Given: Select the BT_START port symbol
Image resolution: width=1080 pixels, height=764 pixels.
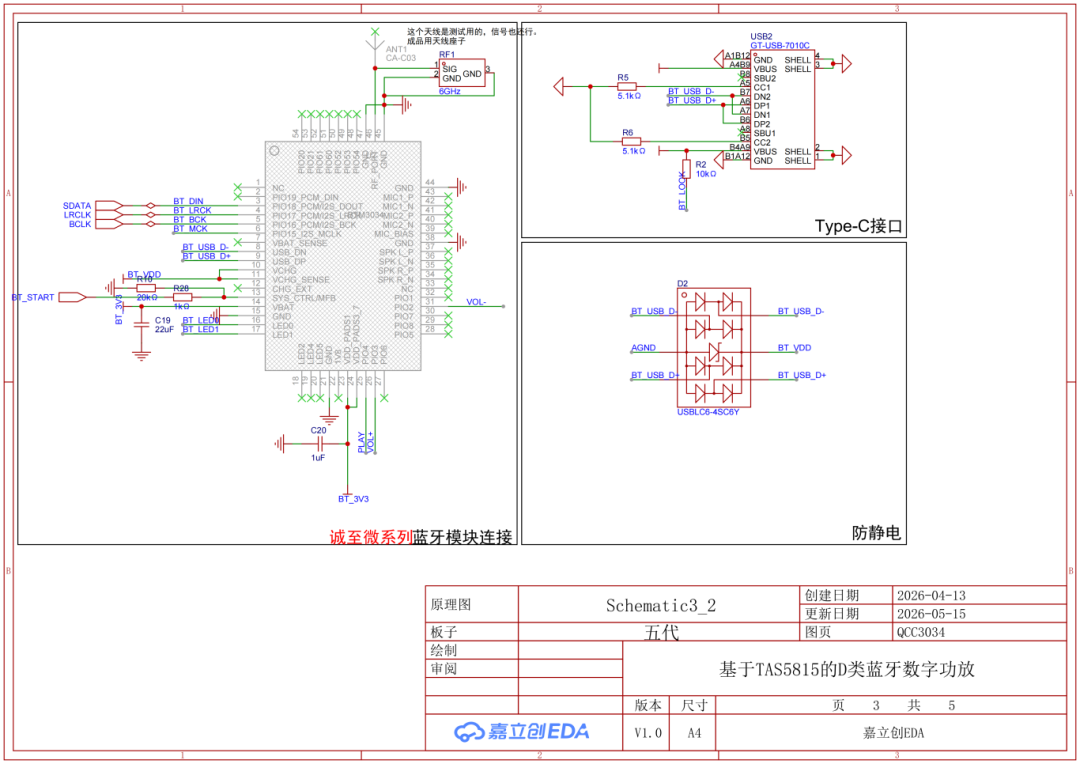Looking at the screenshot, I should point(72,297).
